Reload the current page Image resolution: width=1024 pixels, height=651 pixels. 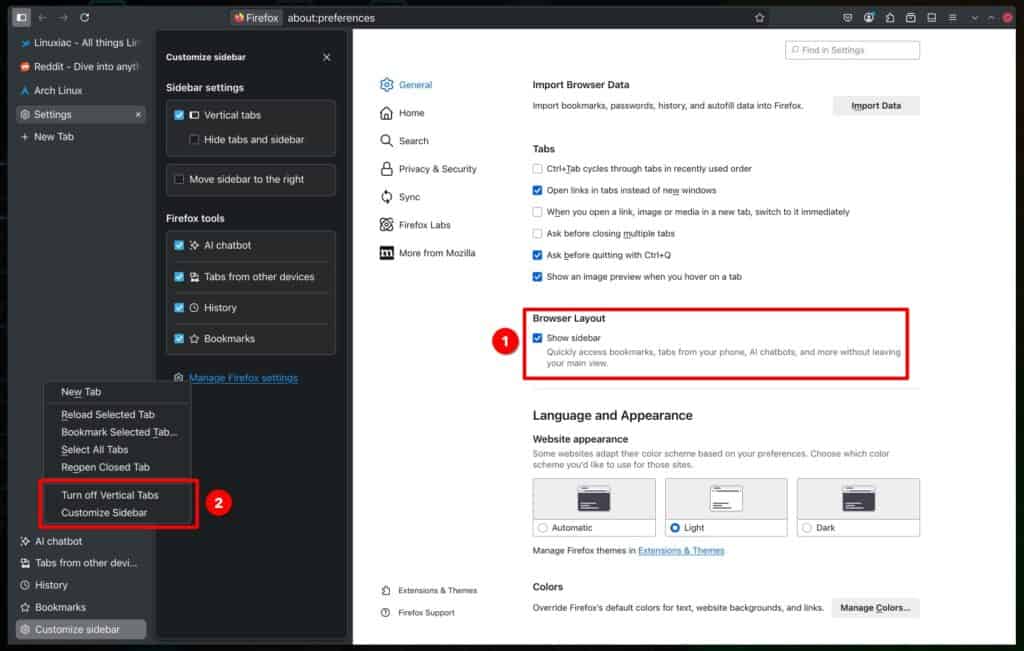84,17
